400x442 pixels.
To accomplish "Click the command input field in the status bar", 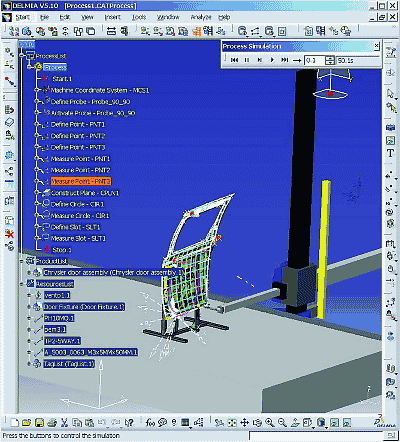I will 315,436.
